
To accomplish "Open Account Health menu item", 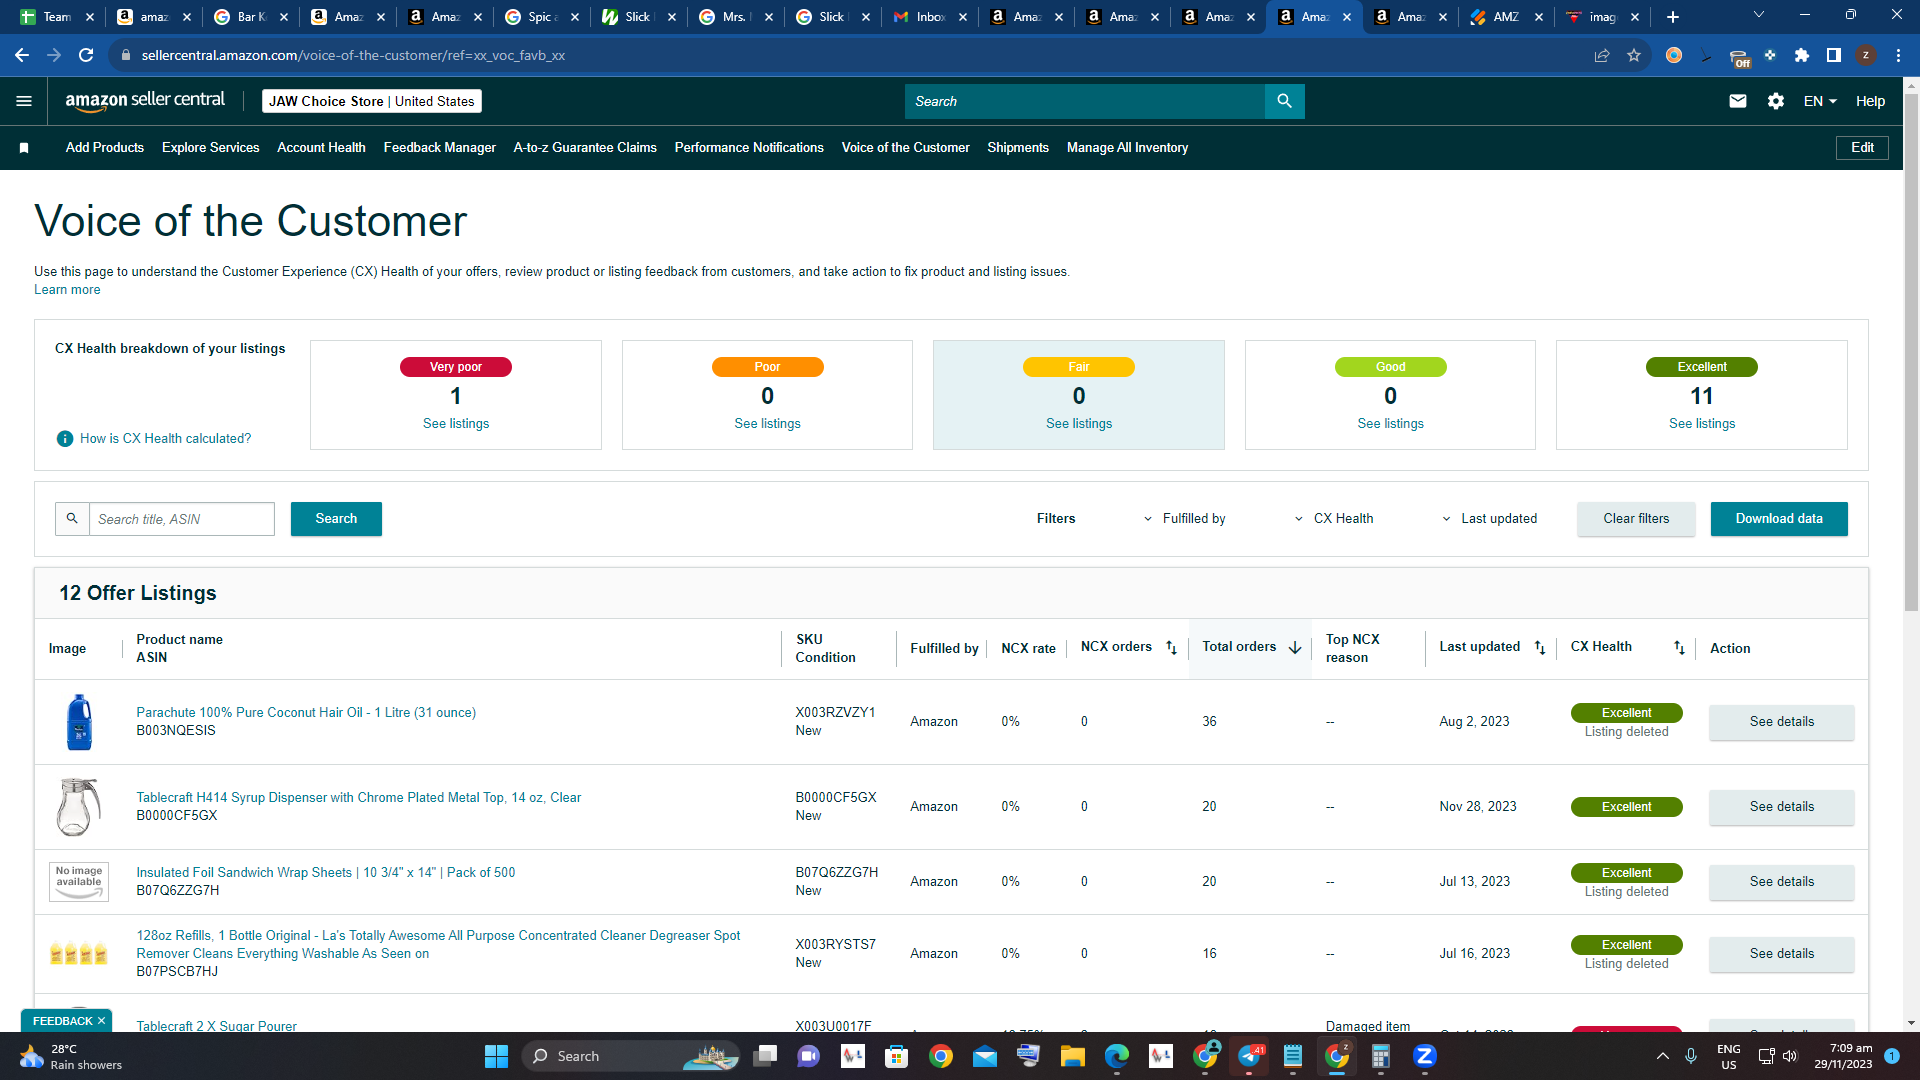I will (x=321, y=148).
